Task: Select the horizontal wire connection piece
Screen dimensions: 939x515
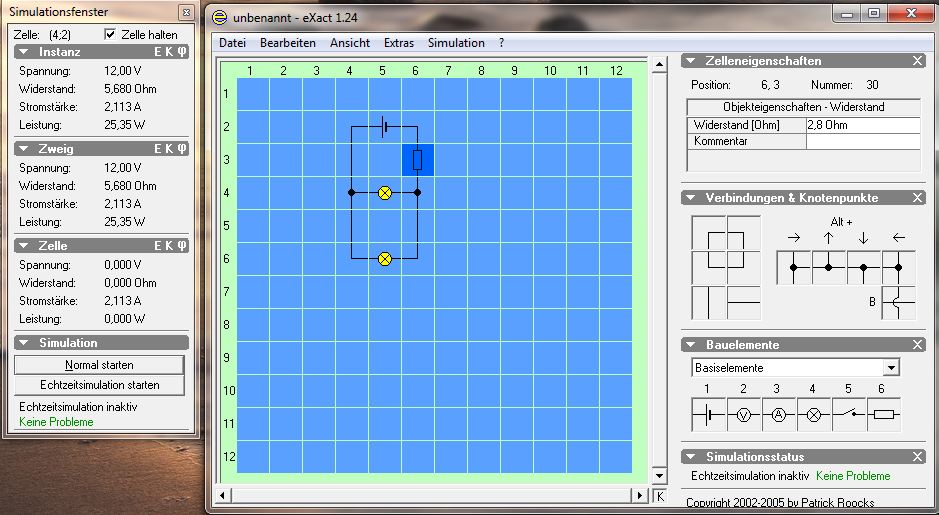Action: click(x=743, y=302)
